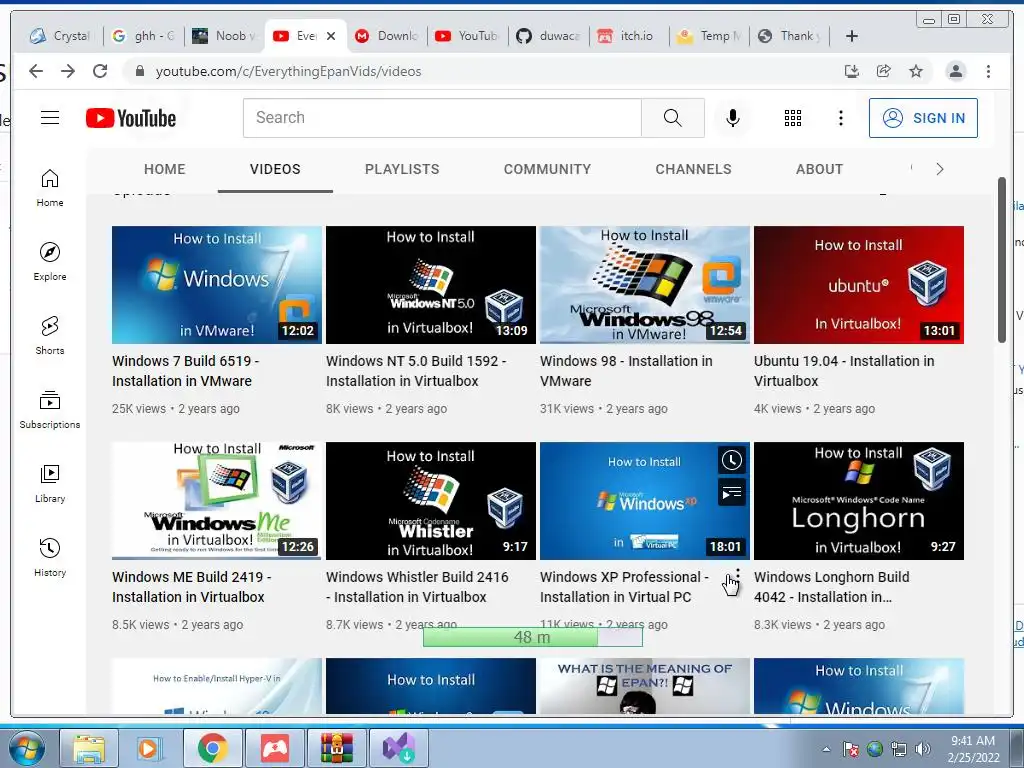1024x768 pixels.
Task: Click in the YouTube Search field
Action: (442, 118)
